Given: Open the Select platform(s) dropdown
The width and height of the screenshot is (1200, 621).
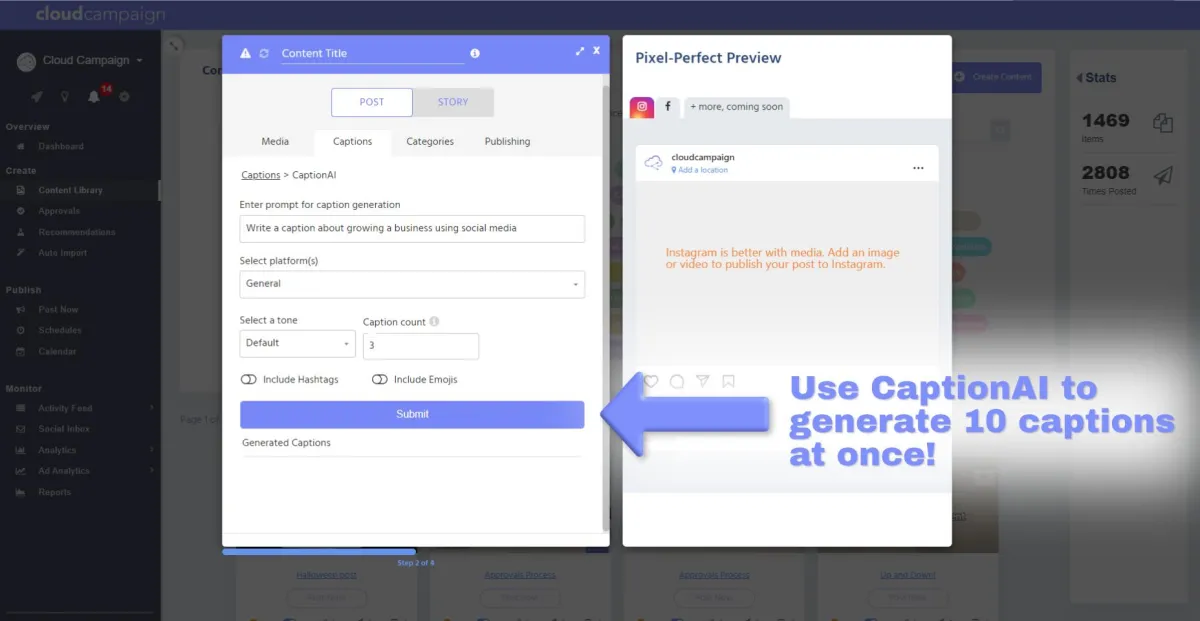Looking at the screenshot, I should click(412, 284).
